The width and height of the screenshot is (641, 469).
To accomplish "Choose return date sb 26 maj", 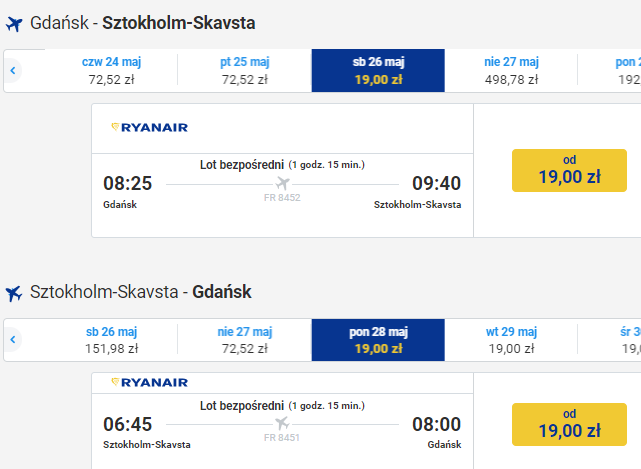I will pyautogui.click(x=111, y=340).
